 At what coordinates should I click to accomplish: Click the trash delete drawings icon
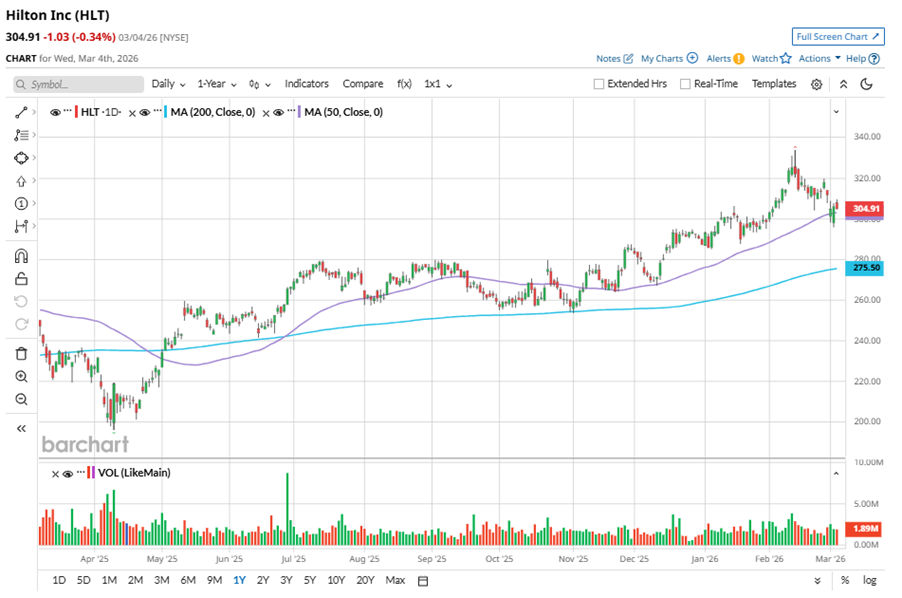(21, 354)
